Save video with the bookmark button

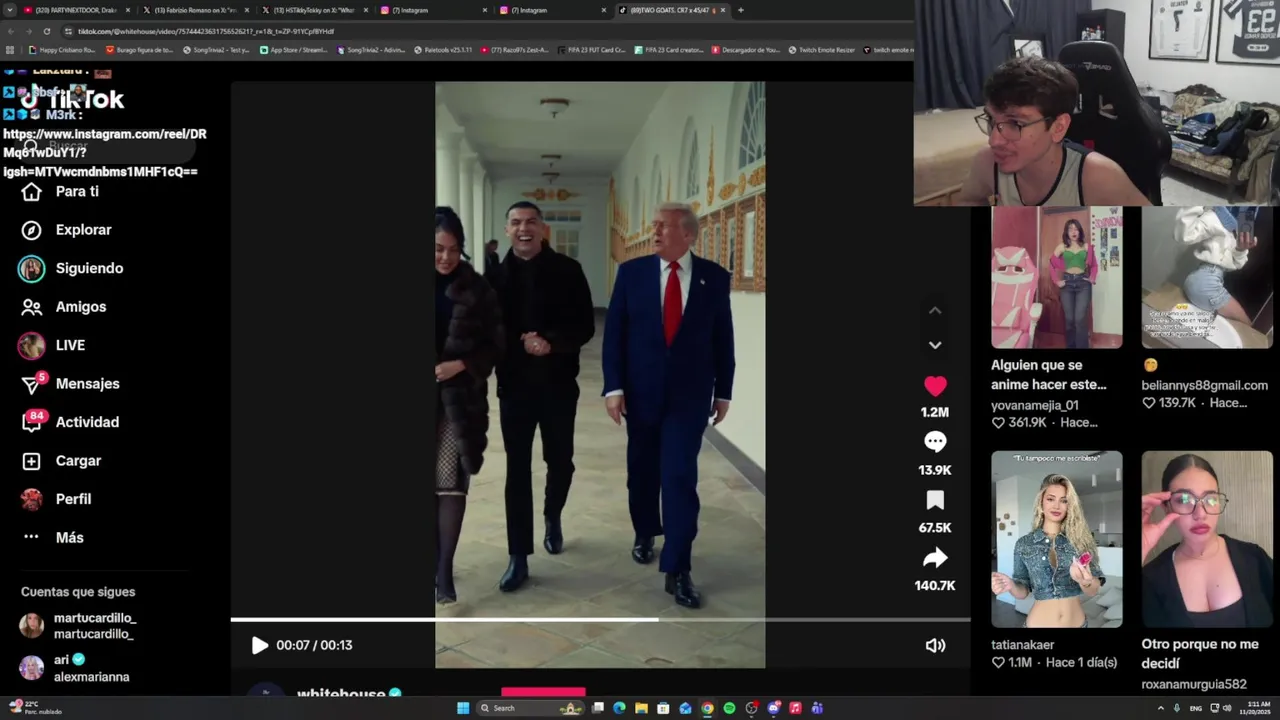(x=935, y=500)
